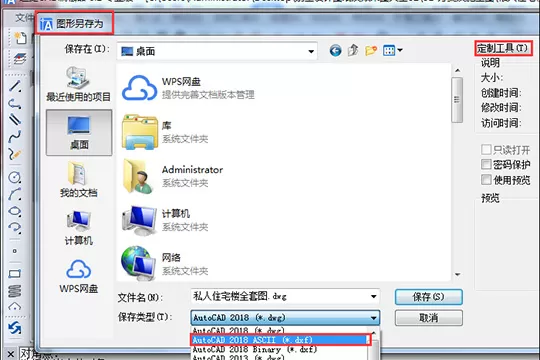The width and height of the screenshot is (540, 360).
Task: Choose AutoCAD 2018 Binary (*.dxf) option
Action: pyautogui.click(x=280, y=349)
